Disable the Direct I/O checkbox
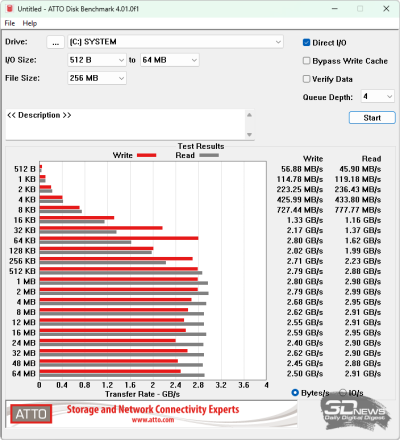This screenshot has height=440, width=400. point(306,43)
